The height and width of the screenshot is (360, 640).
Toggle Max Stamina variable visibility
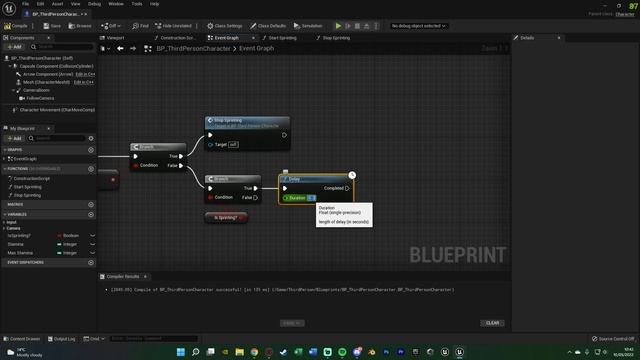click(x=92, y=253)
